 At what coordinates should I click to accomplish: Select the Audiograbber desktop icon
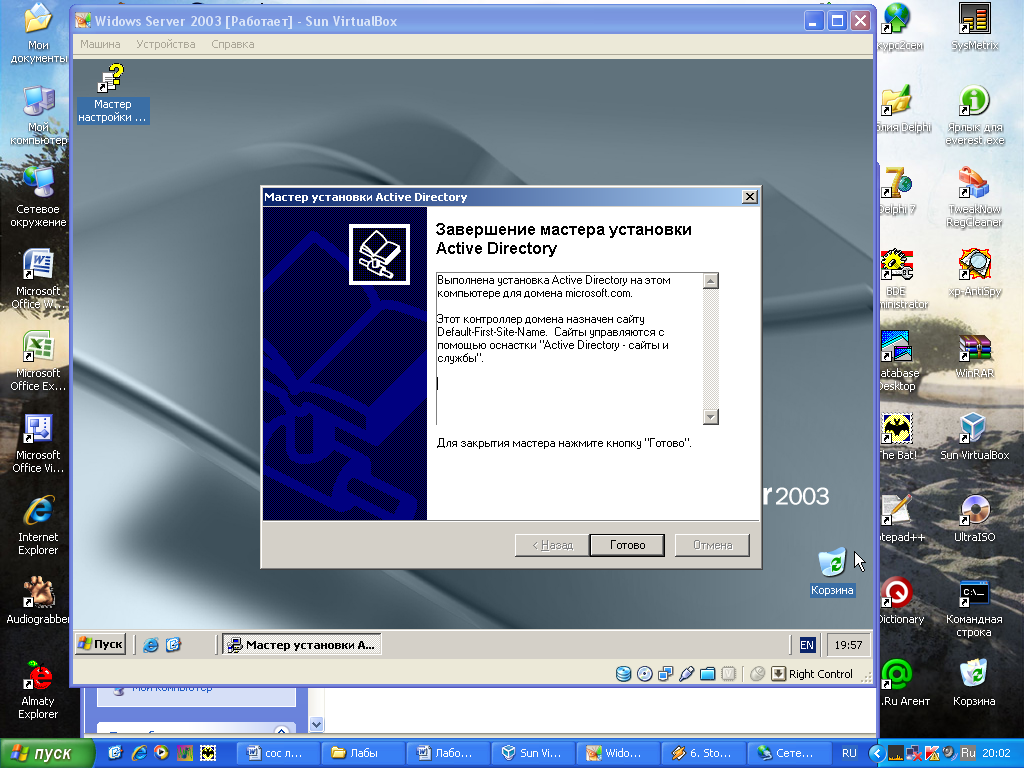(x=38, y=601)
